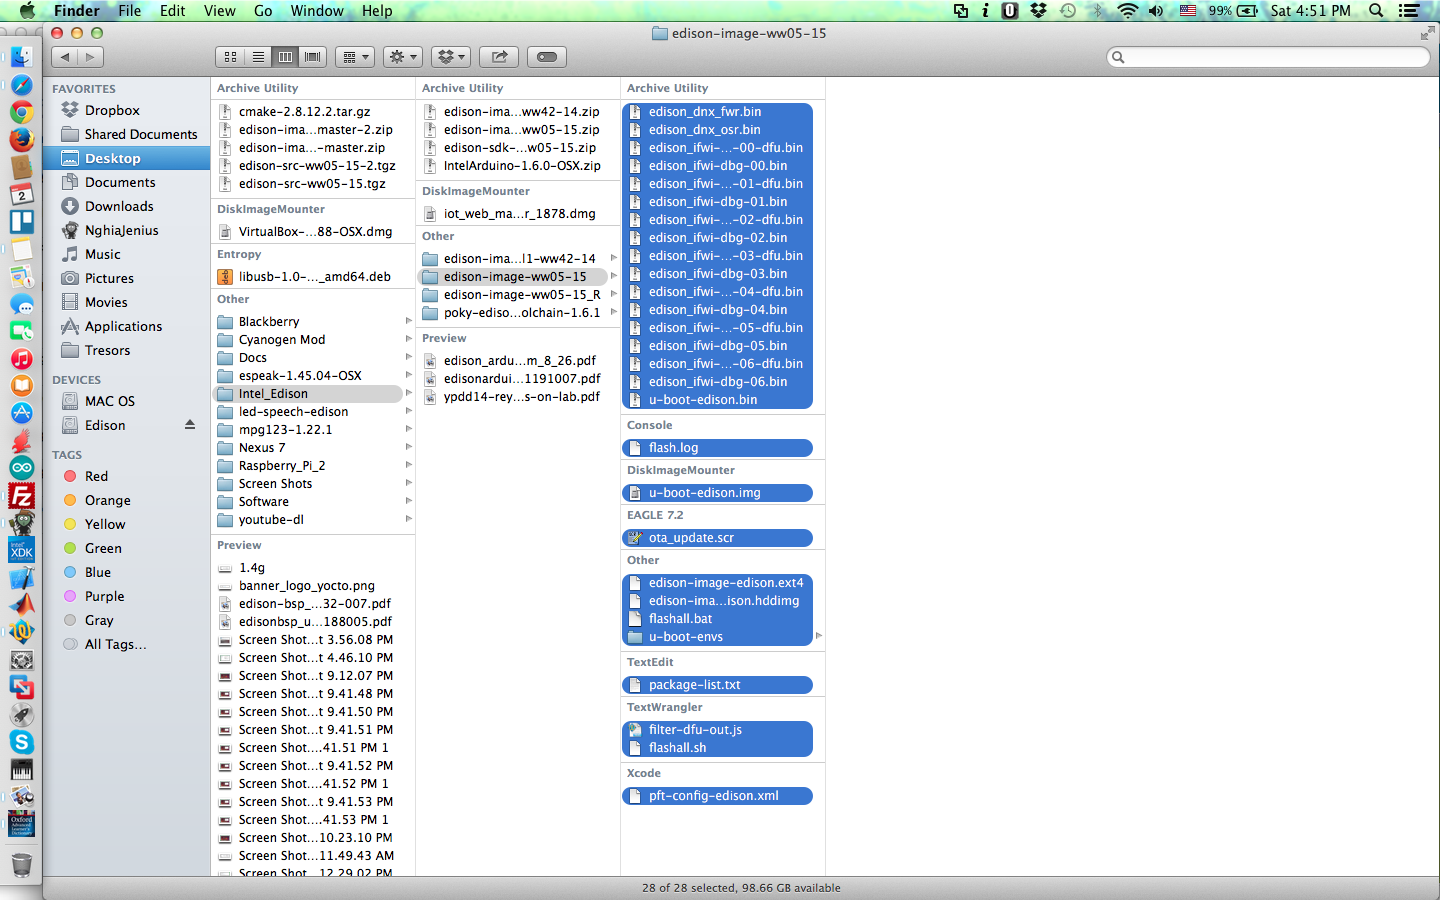This screenshot has width=1440, height=900.
Task: Open the Window menu
Action: (317, 11)
